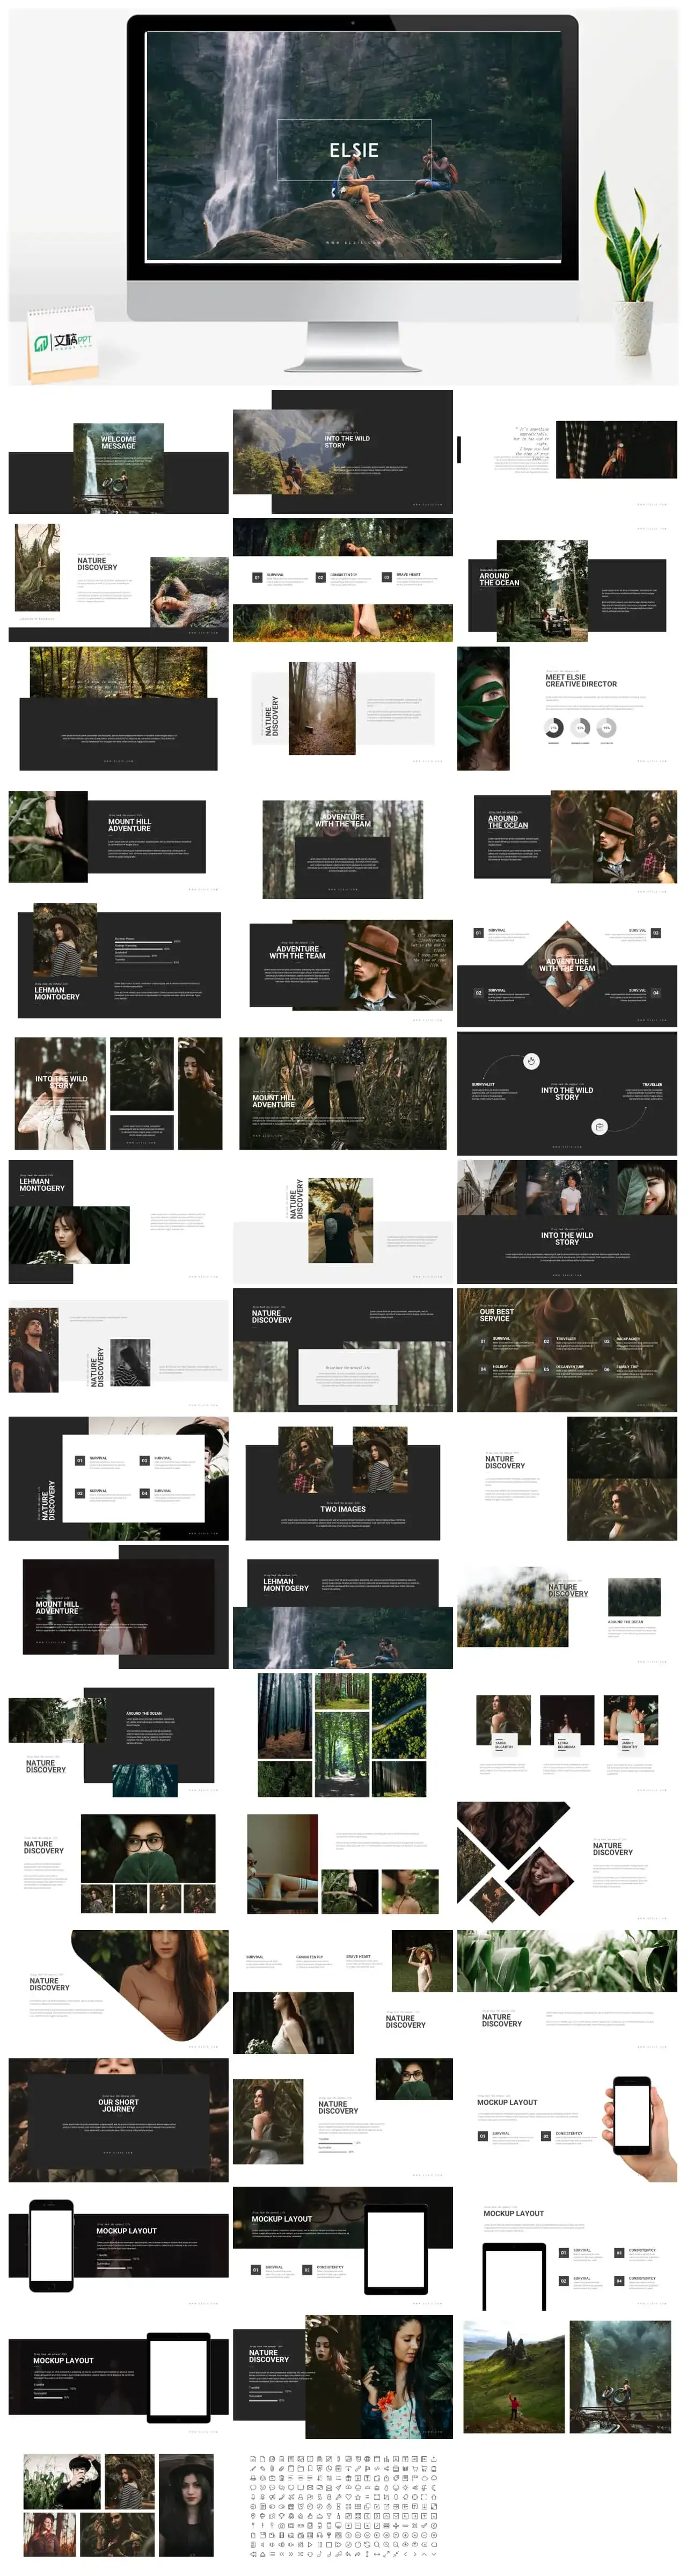Image resolution: width=687 pixels, height=2576 pixels.
Task: Click the ELSIE title on the monitor screen
Action: (x=354, y=151)
